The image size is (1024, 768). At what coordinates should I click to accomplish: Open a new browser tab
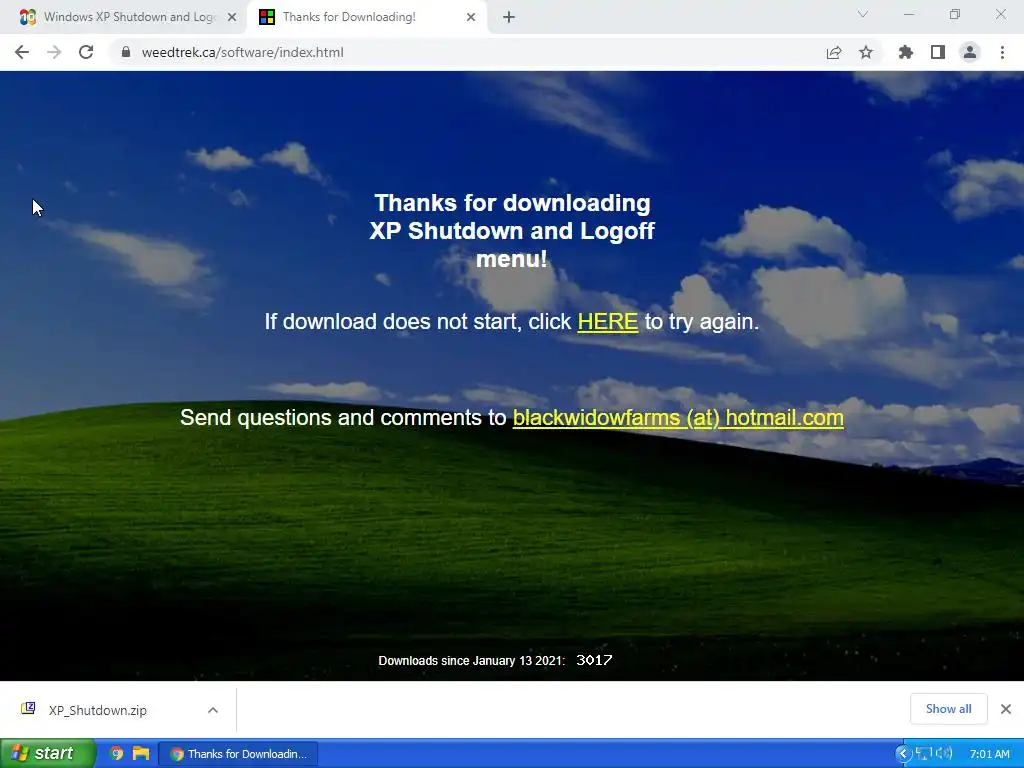[x=509, y=17]
